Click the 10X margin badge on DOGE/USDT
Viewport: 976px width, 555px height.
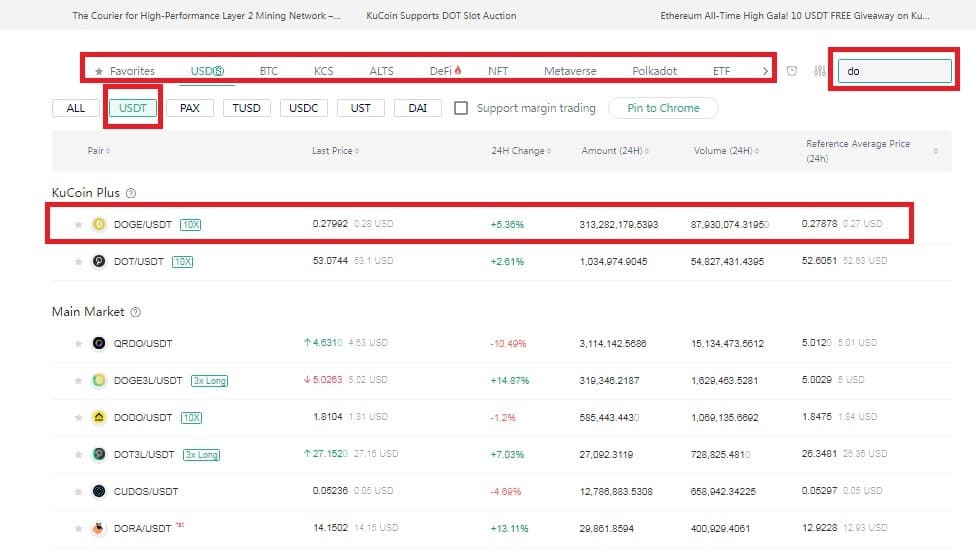pos(190,225)
